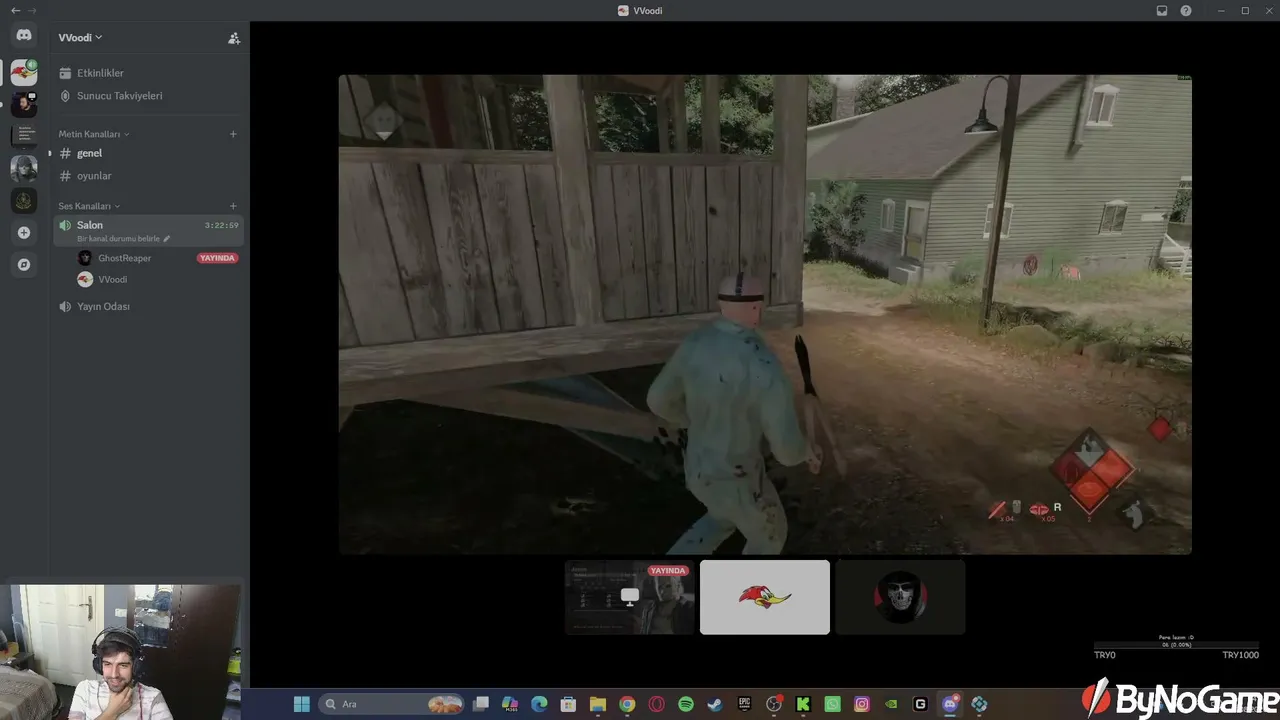Image resolution: width=1280 pixels, height=720 pixels.
Task: Open VVoodi server dropdown menu
Action: pos(80,38)
